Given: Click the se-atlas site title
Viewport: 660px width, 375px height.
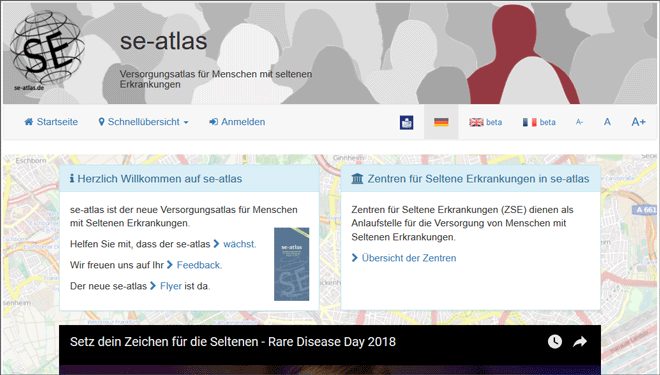Looking at the screenshot, I should click(x=163, y=41).
